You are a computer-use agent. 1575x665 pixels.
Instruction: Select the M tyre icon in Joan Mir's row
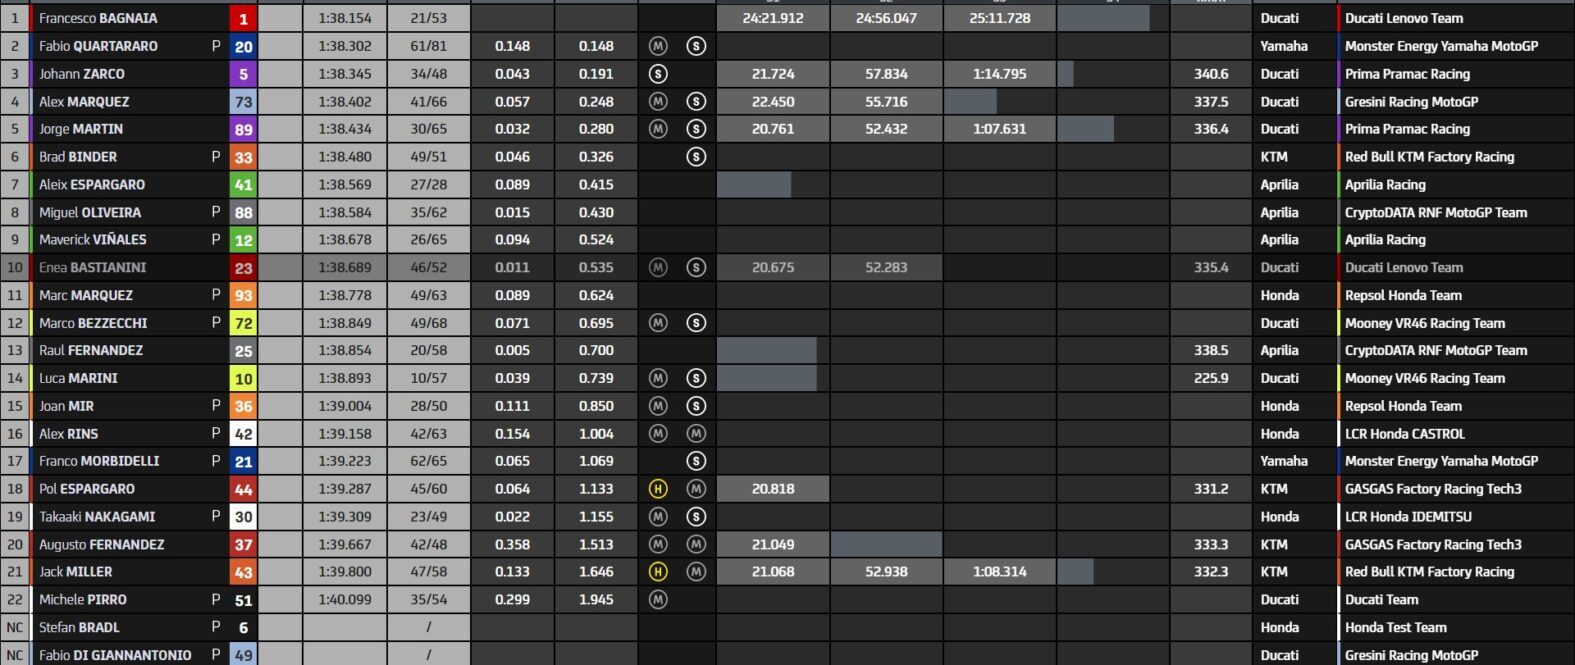click(658, 406)
